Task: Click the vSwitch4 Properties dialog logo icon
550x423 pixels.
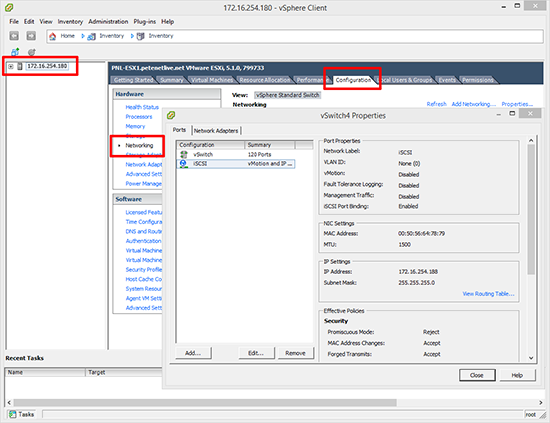Action: tap(171, 115)
